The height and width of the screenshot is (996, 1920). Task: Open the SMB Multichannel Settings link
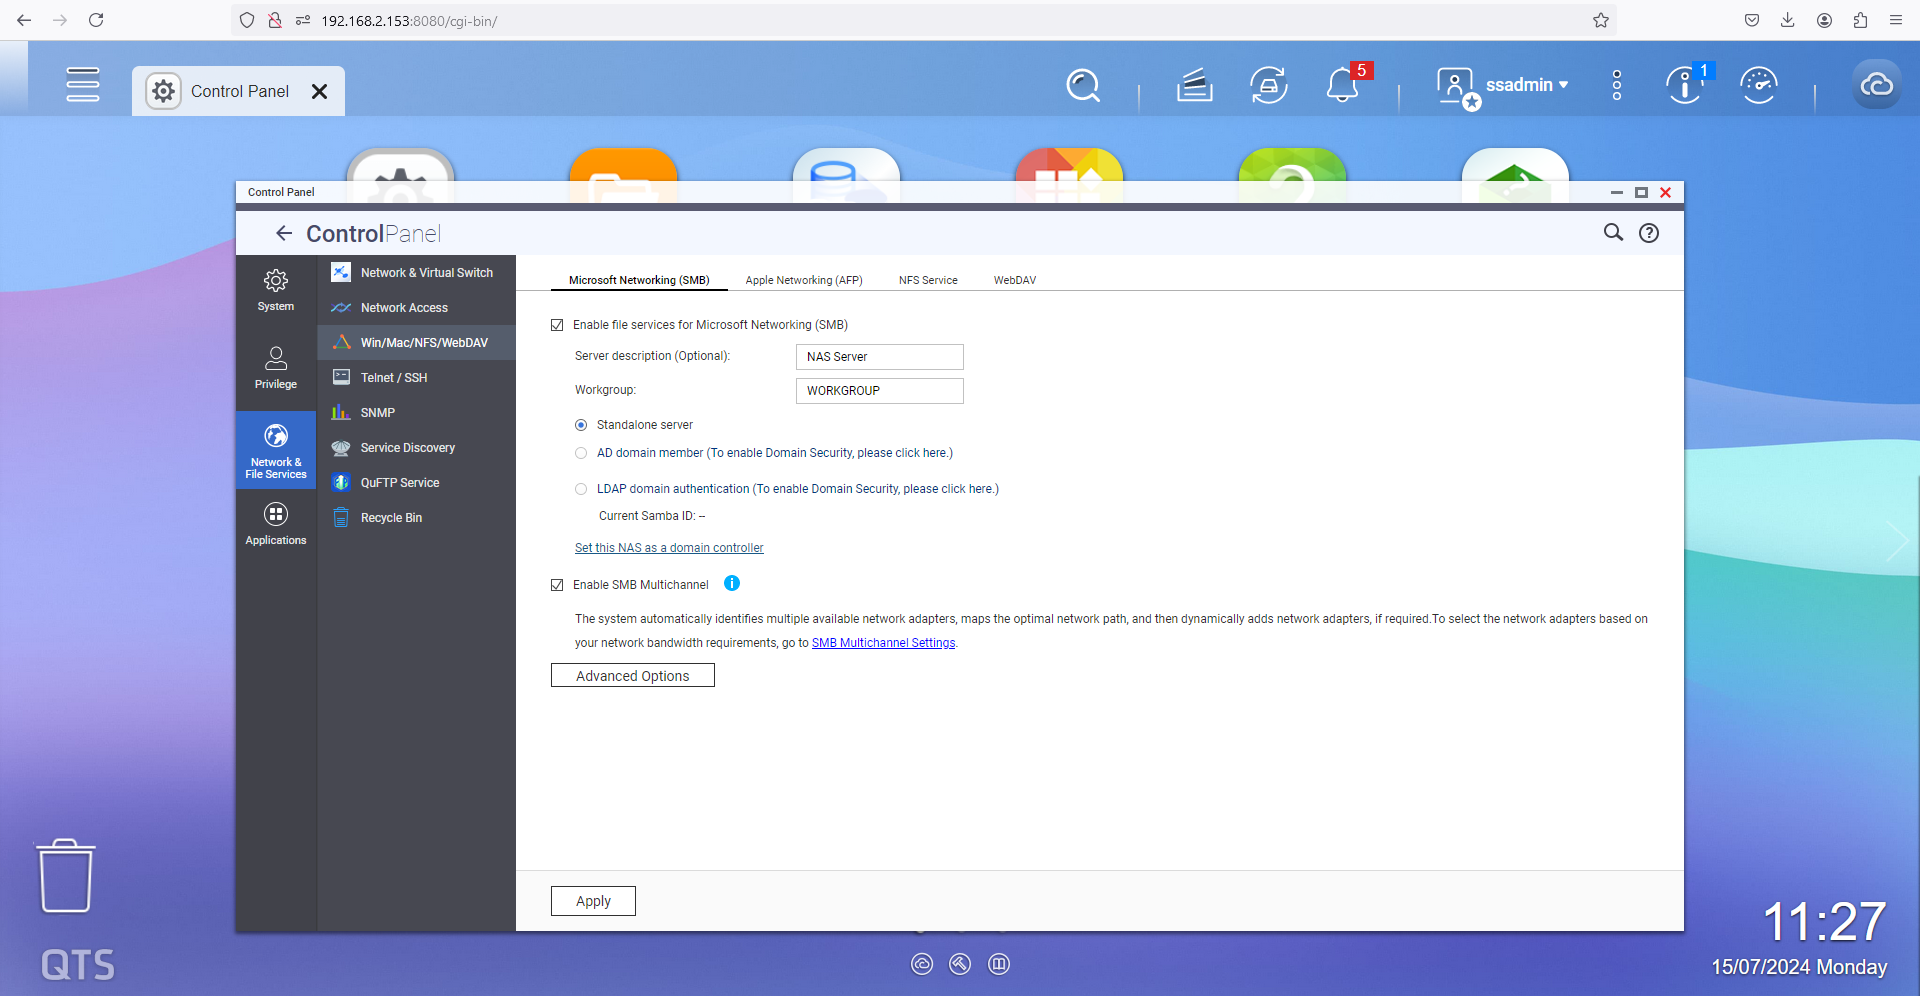click(x=883, y=643)
